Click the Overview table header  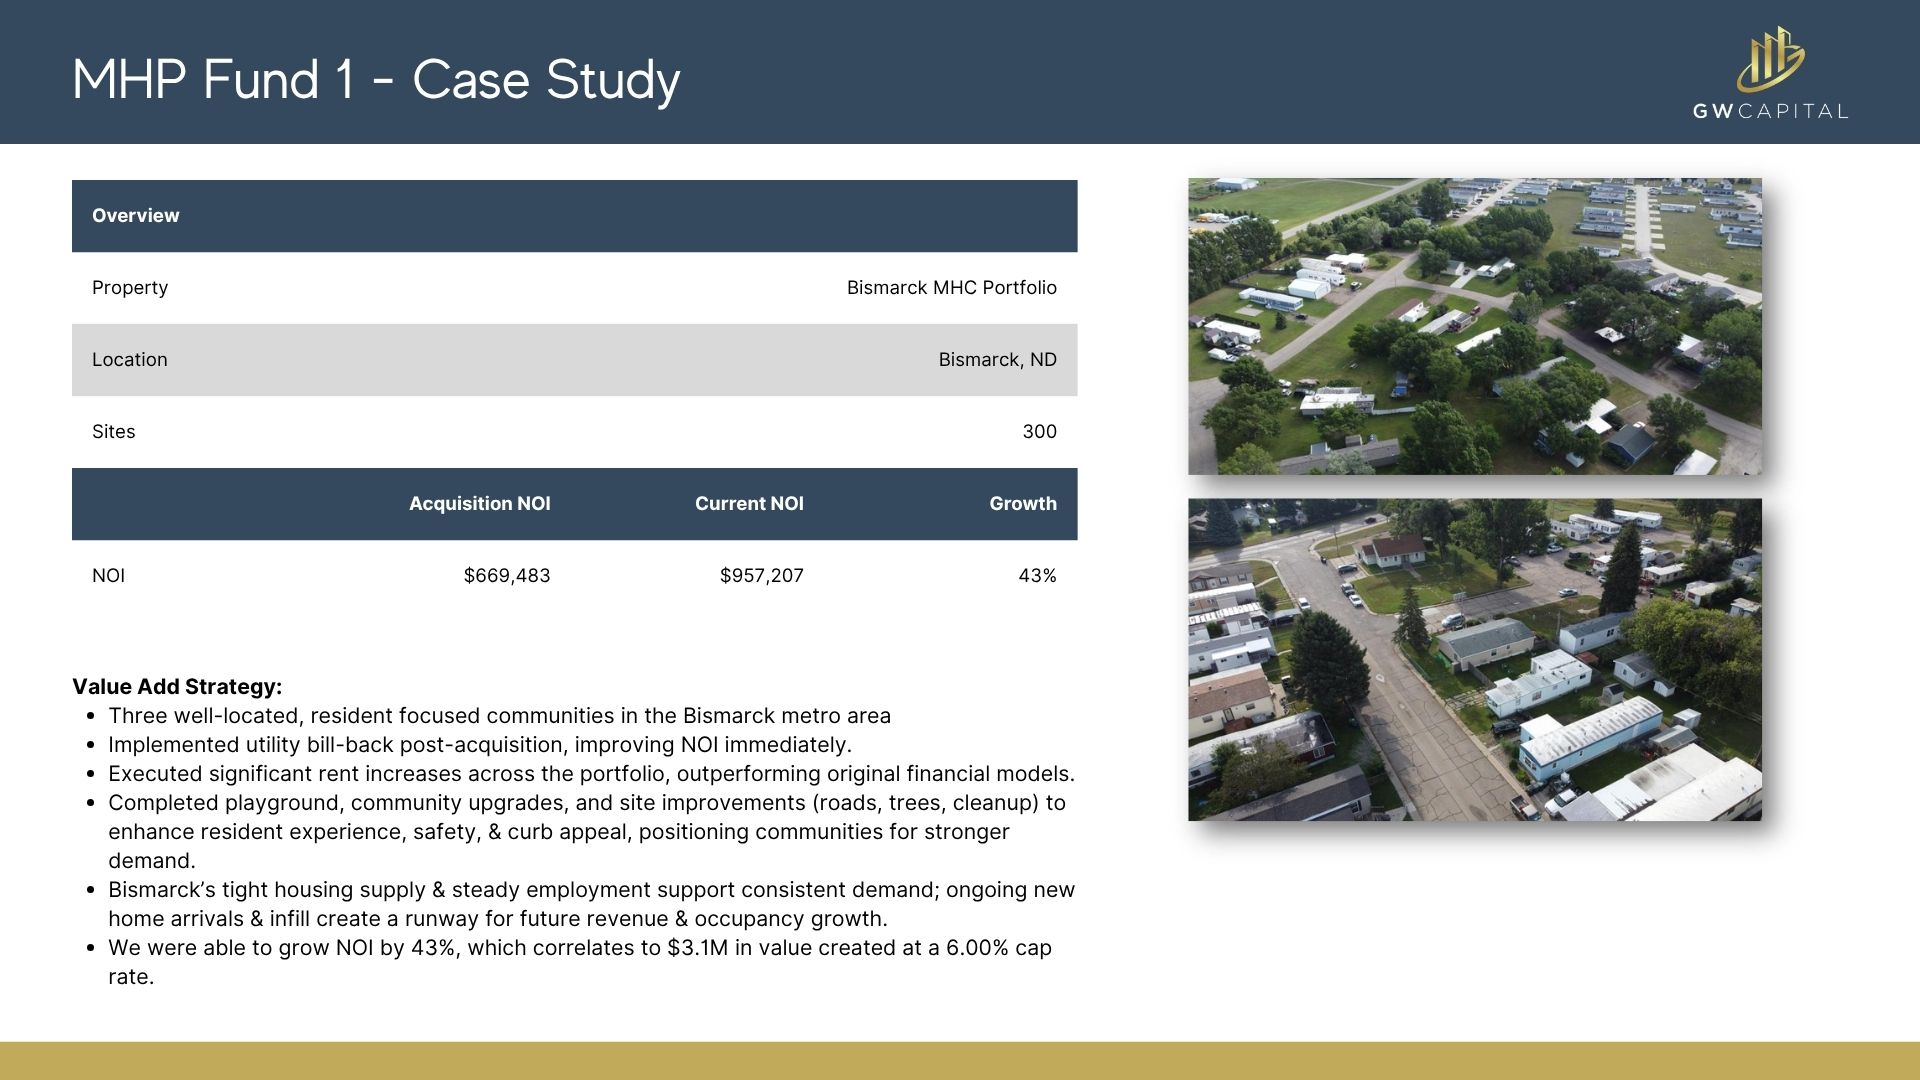136,216
